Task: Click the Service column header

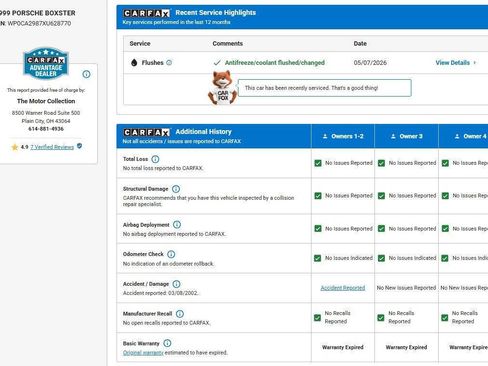Action: tap(140, 44)
